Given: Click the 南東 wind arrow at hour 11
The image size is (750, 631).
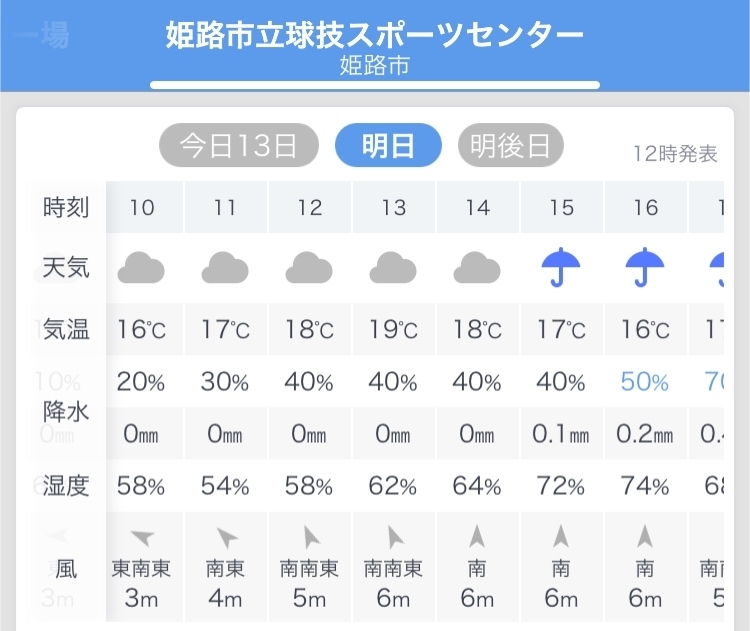Looking at the screenshot, I should click(227, 537).
